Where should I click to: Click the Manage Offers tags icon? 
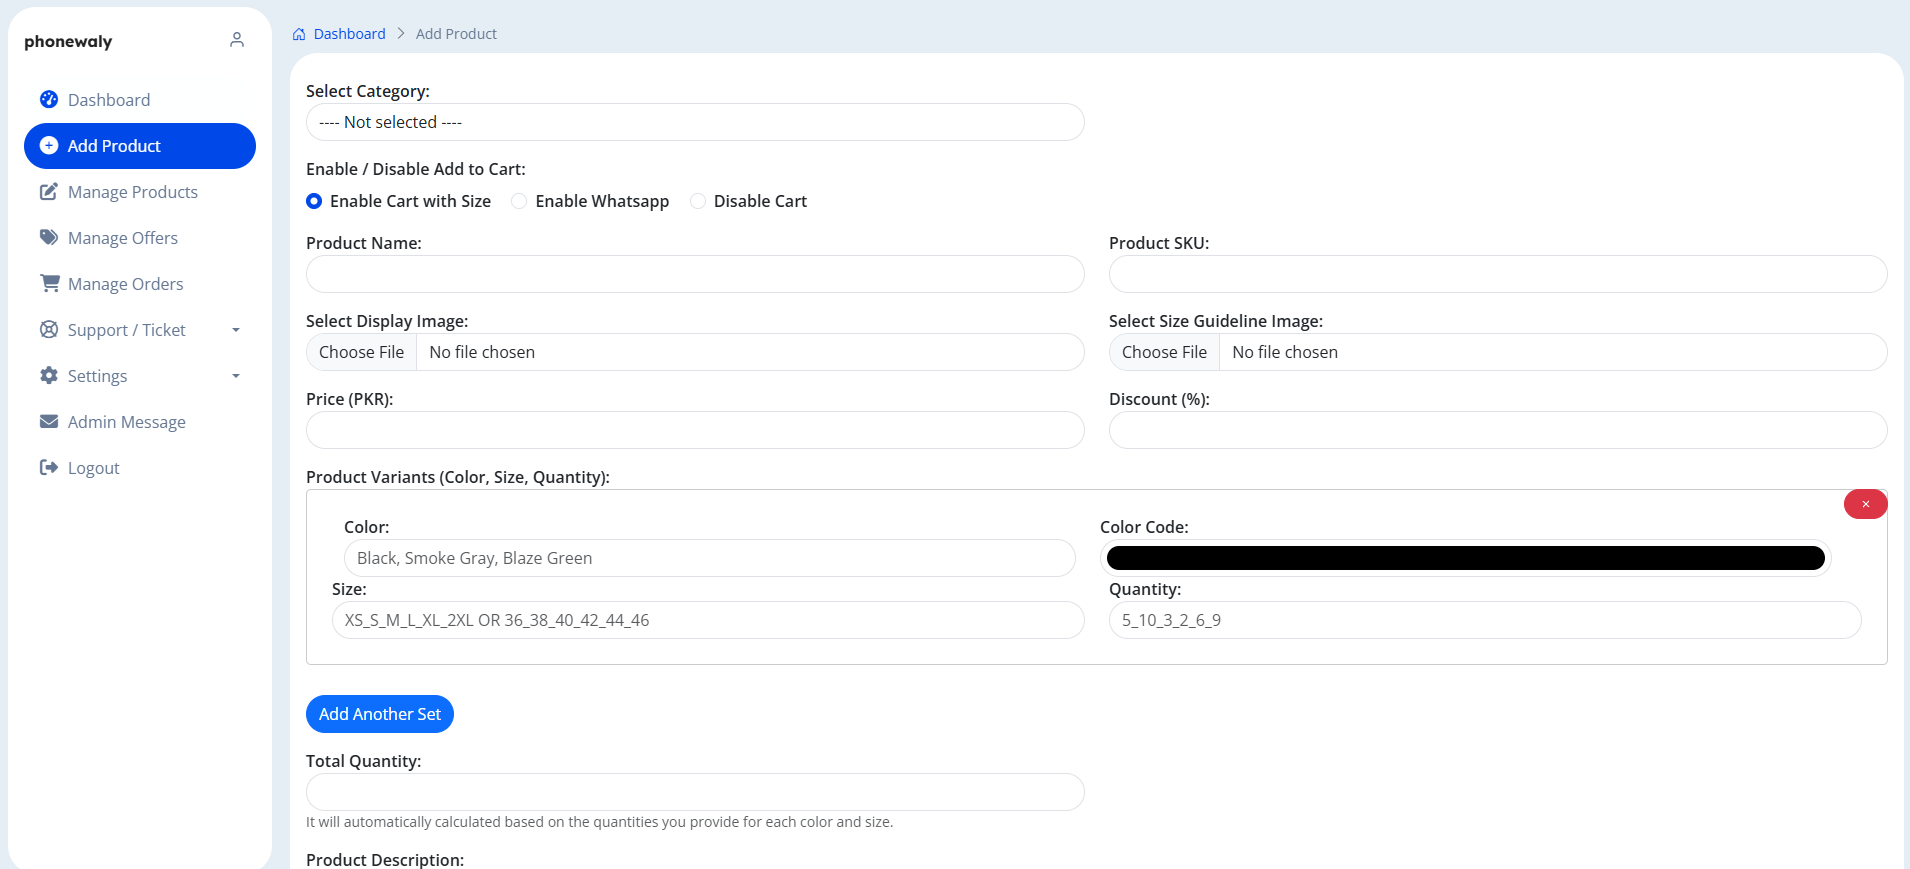point(49,237)
